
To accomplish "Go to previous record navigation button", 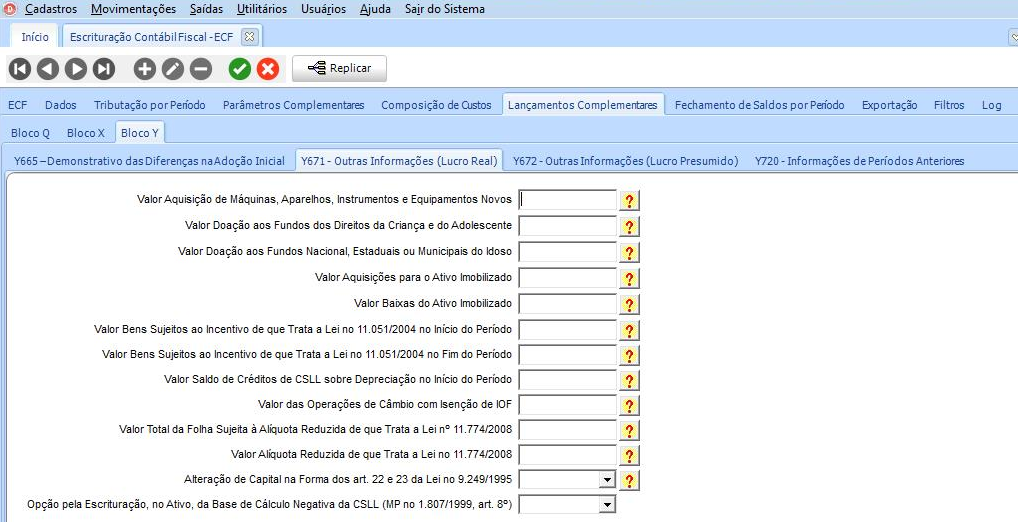I will pos(48,68).
